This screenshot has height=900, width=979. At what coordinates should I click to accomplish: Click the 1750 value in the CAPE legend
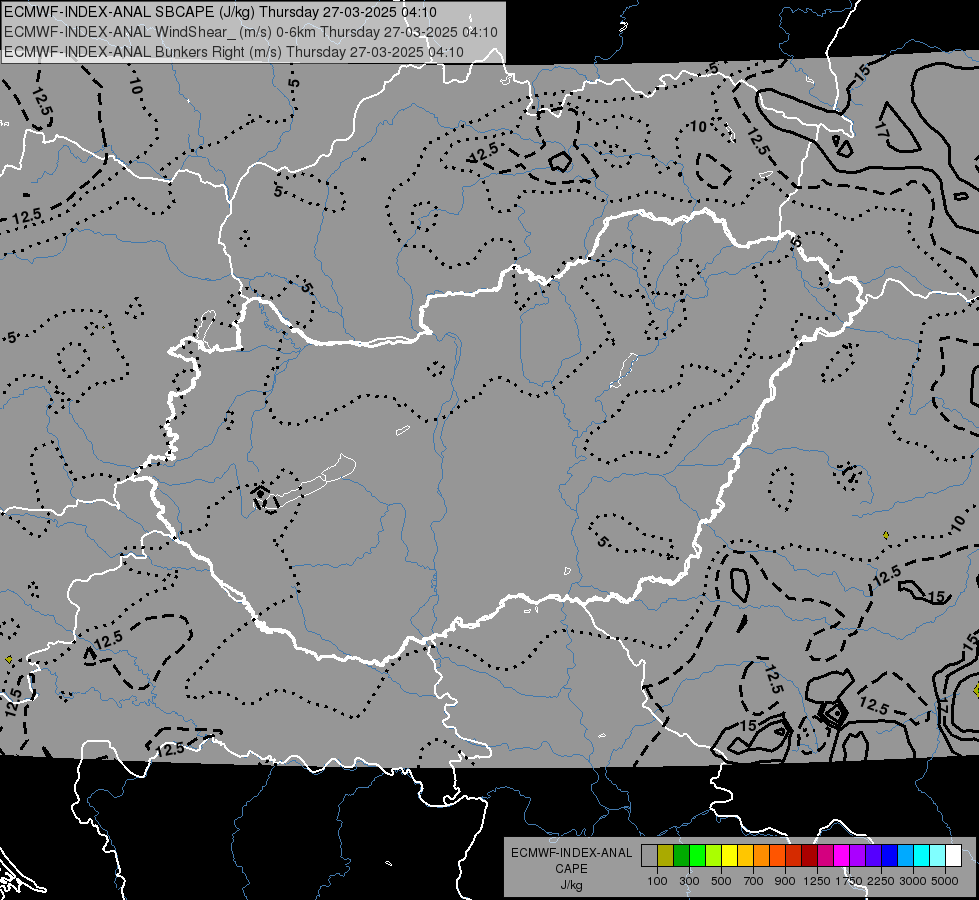pyautogui.click(x=849, y=881)
